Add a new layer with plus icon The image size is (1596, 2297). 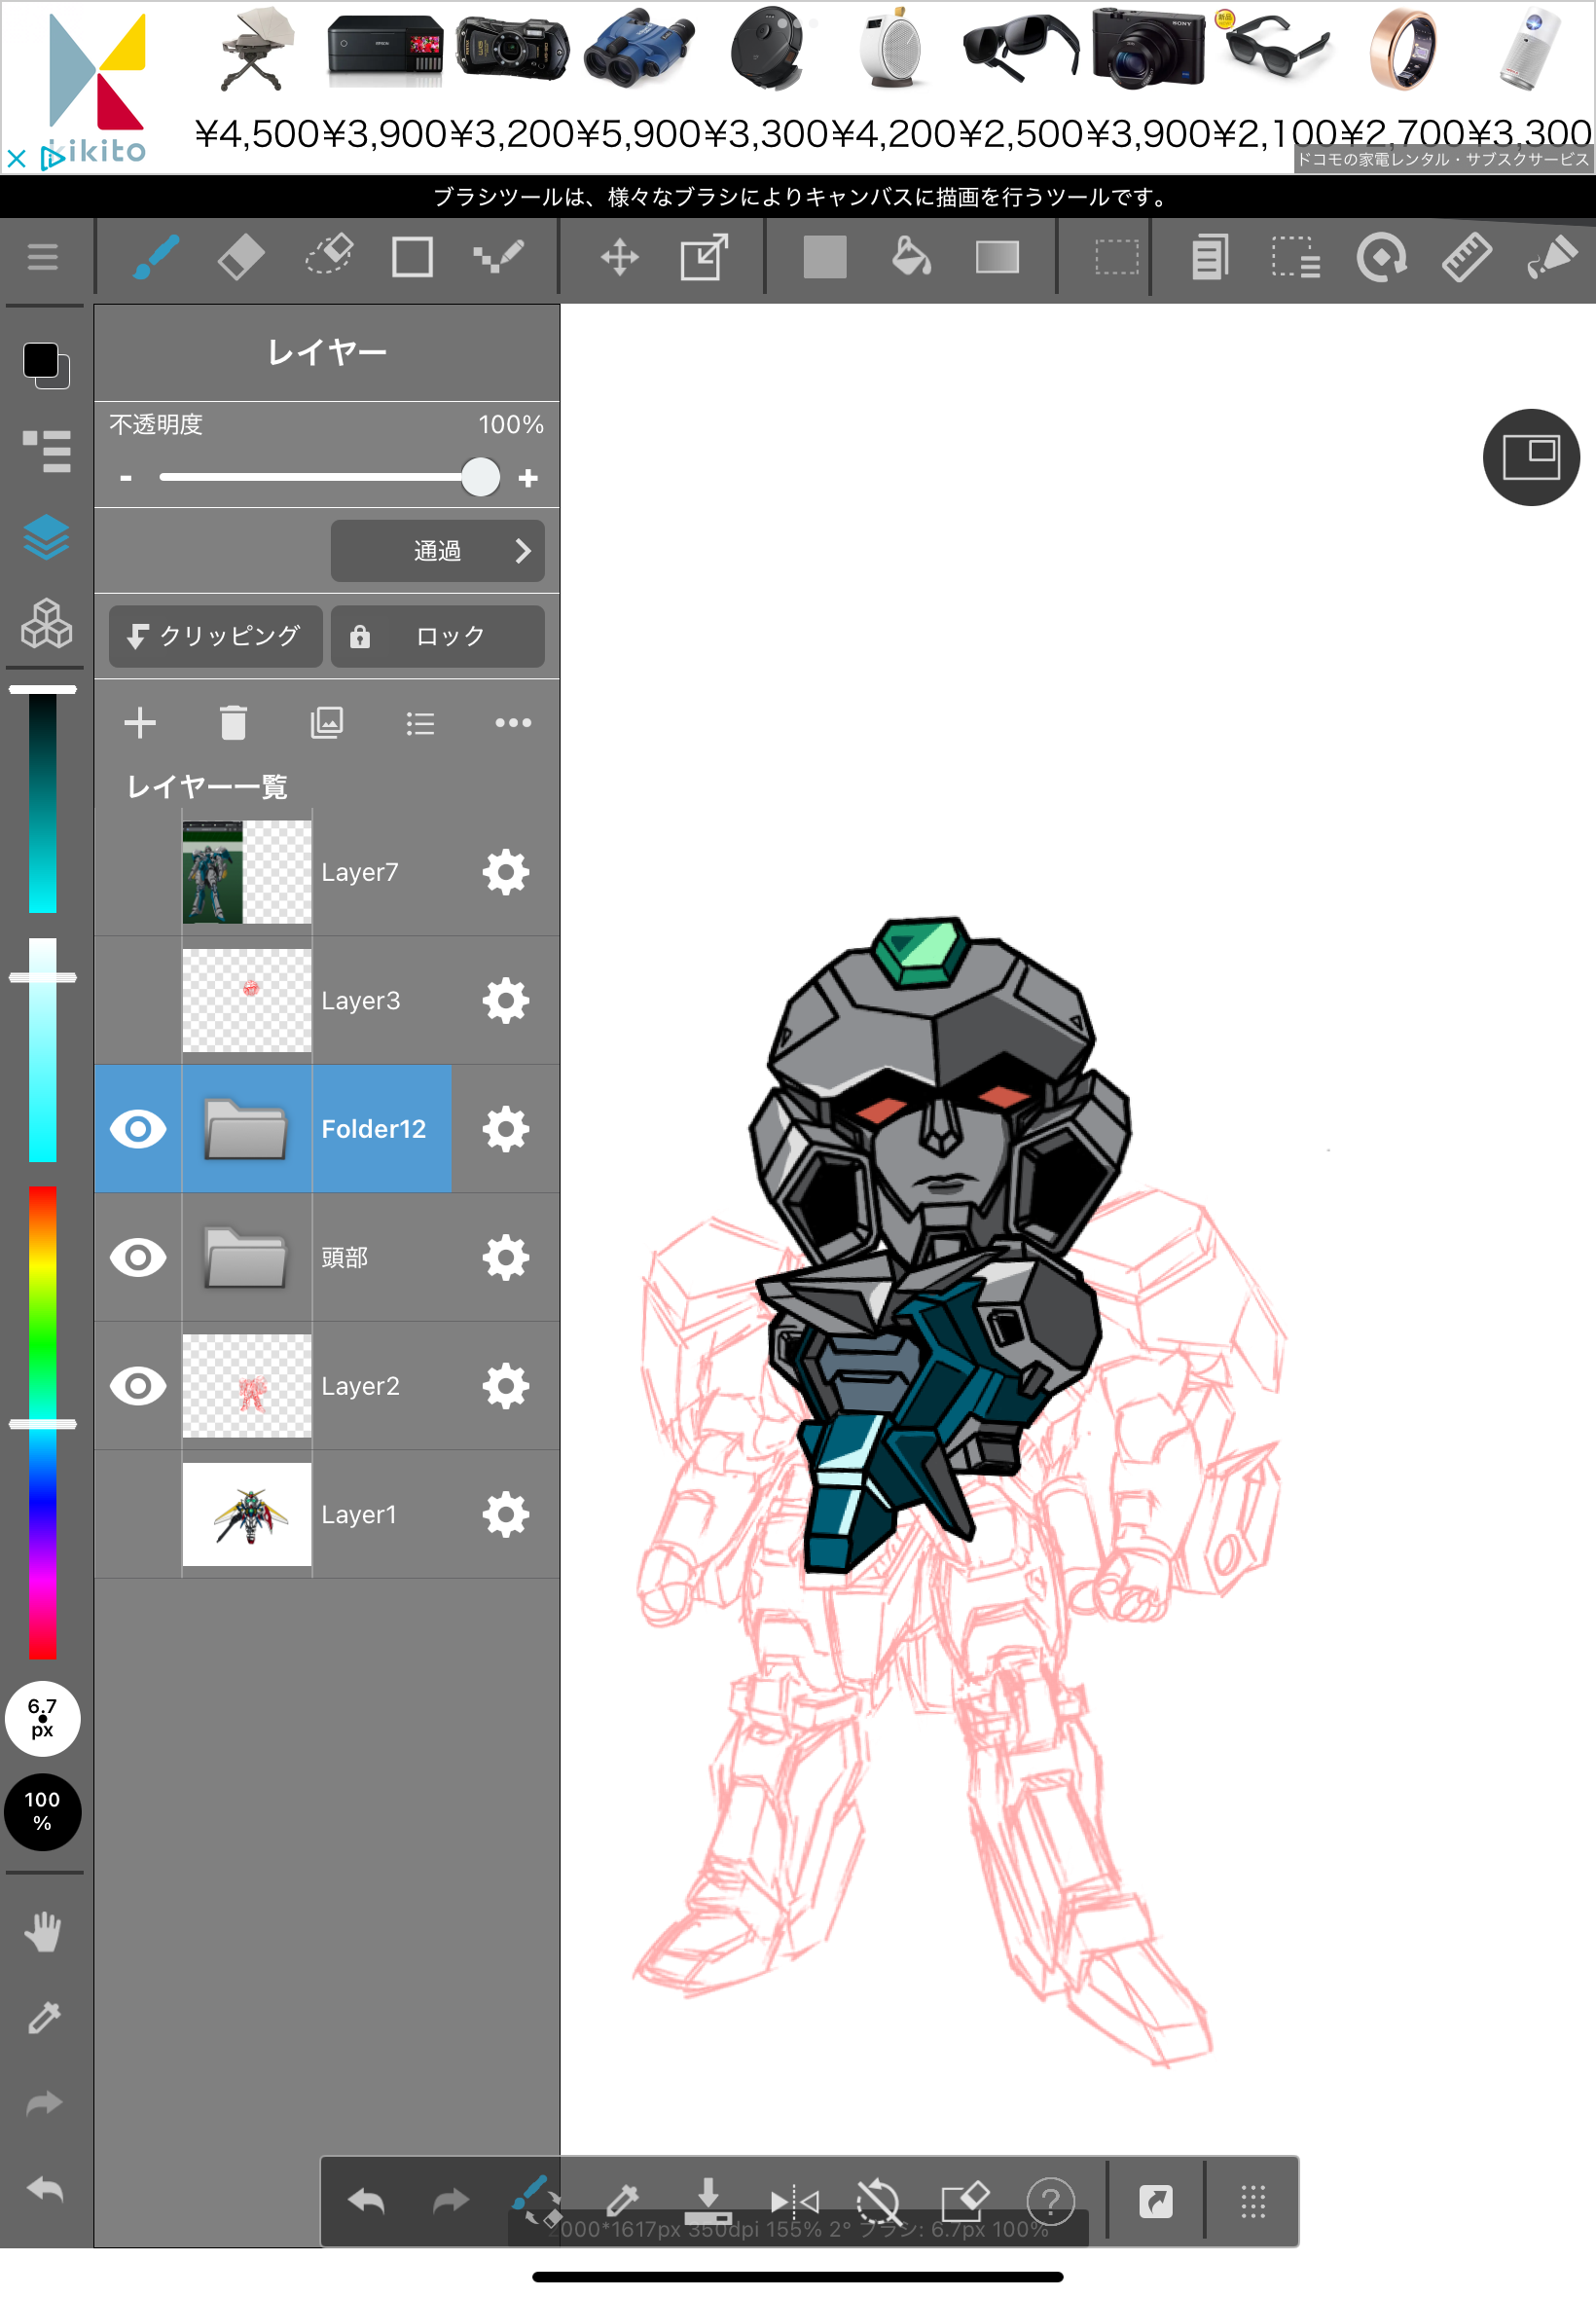pos(140,723)
